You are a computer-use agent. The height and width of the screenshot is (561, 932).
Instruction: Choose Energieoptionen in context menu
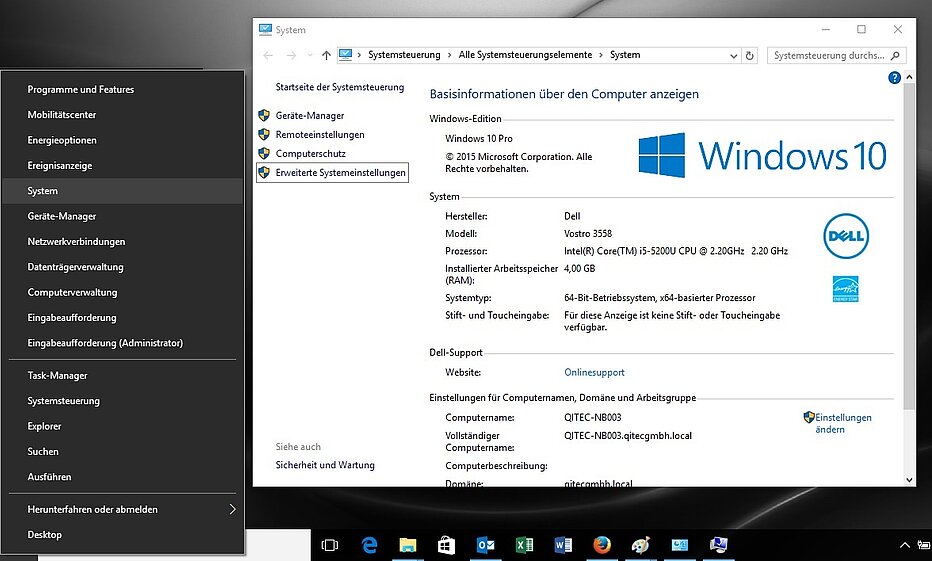(123, 140)
